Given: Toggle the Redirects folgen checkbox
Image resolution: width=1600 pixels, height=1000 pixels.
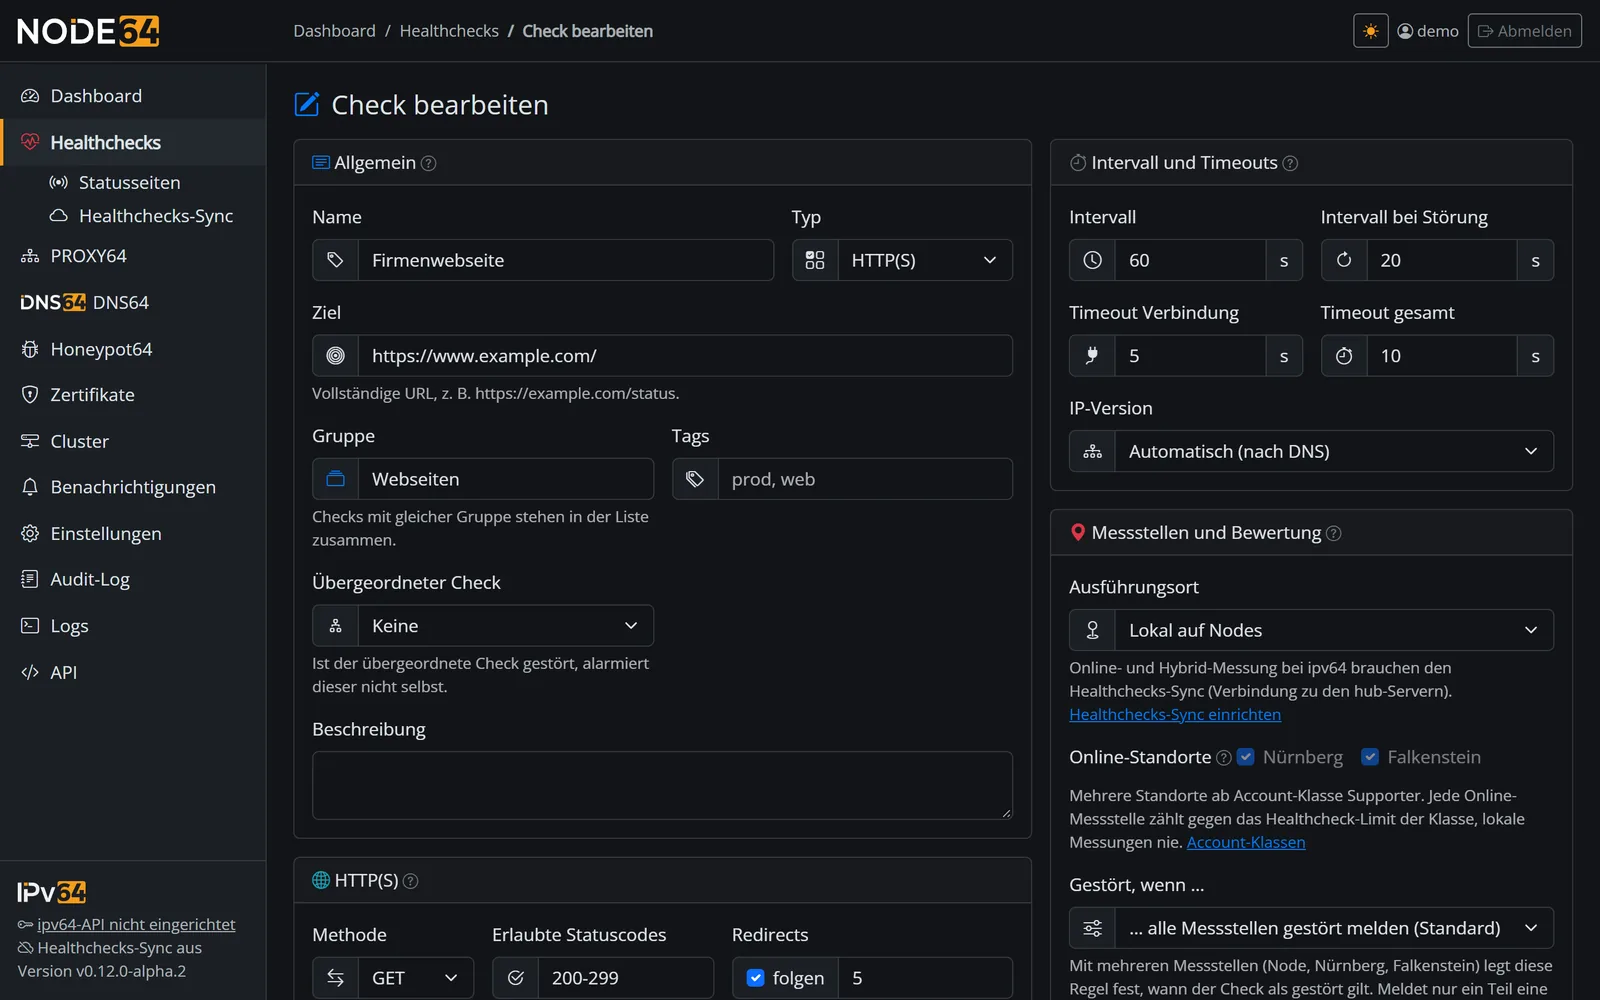Looking at the screenshot, I should coord(756,978).
